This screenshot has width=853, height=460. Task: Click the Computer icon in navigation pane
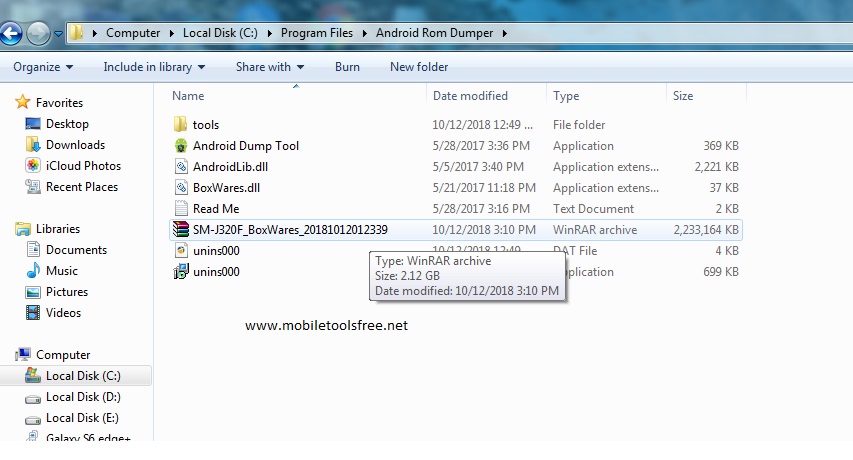[x=23, y=355]
